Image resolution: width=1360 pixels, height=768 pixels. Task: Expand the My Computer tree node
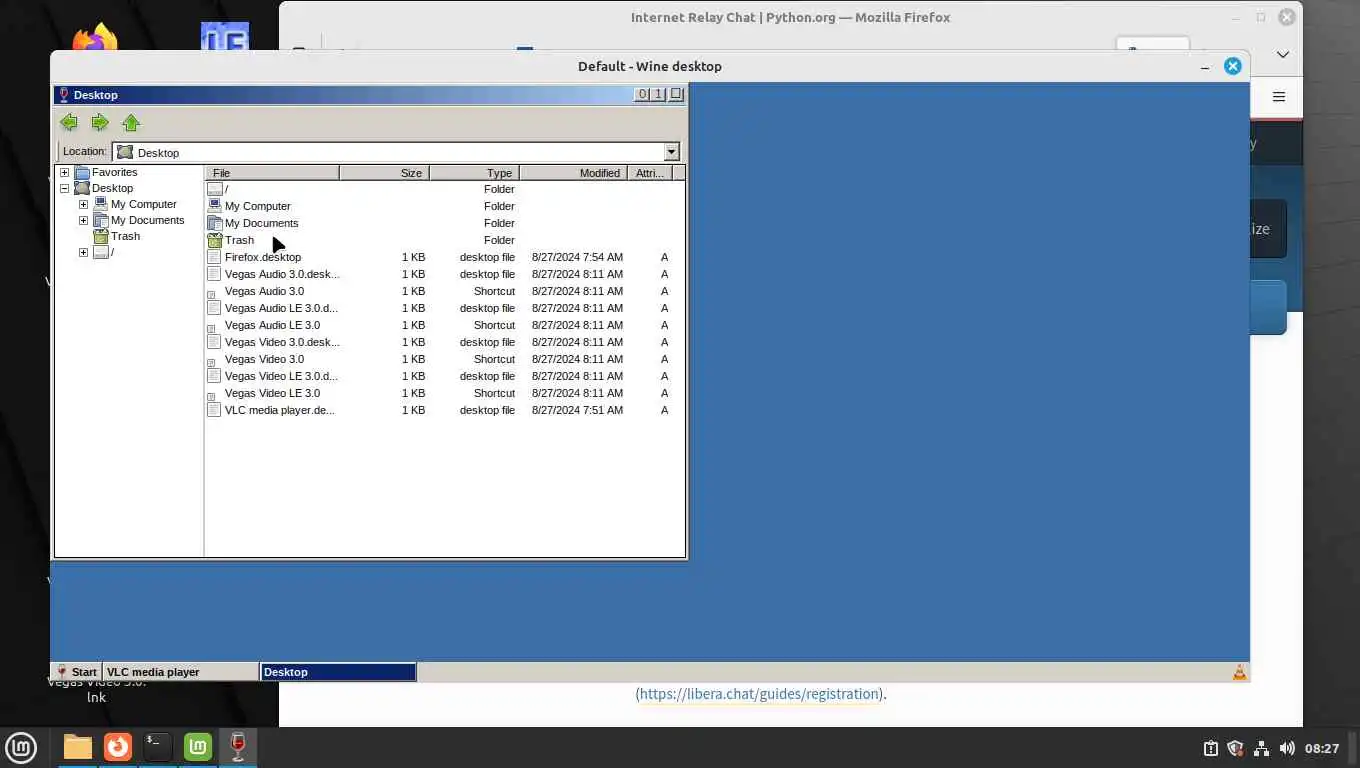[84, 204]
